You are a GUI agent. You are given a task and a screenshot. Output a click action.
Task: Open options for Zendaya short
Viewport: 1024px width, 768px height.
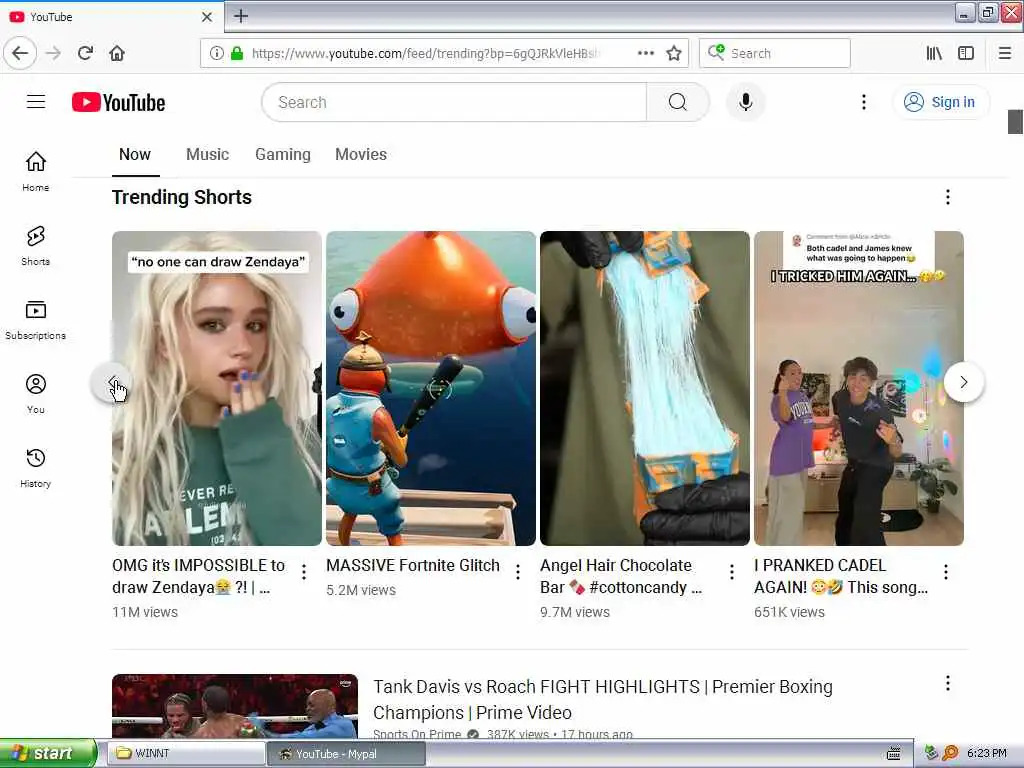304,572
